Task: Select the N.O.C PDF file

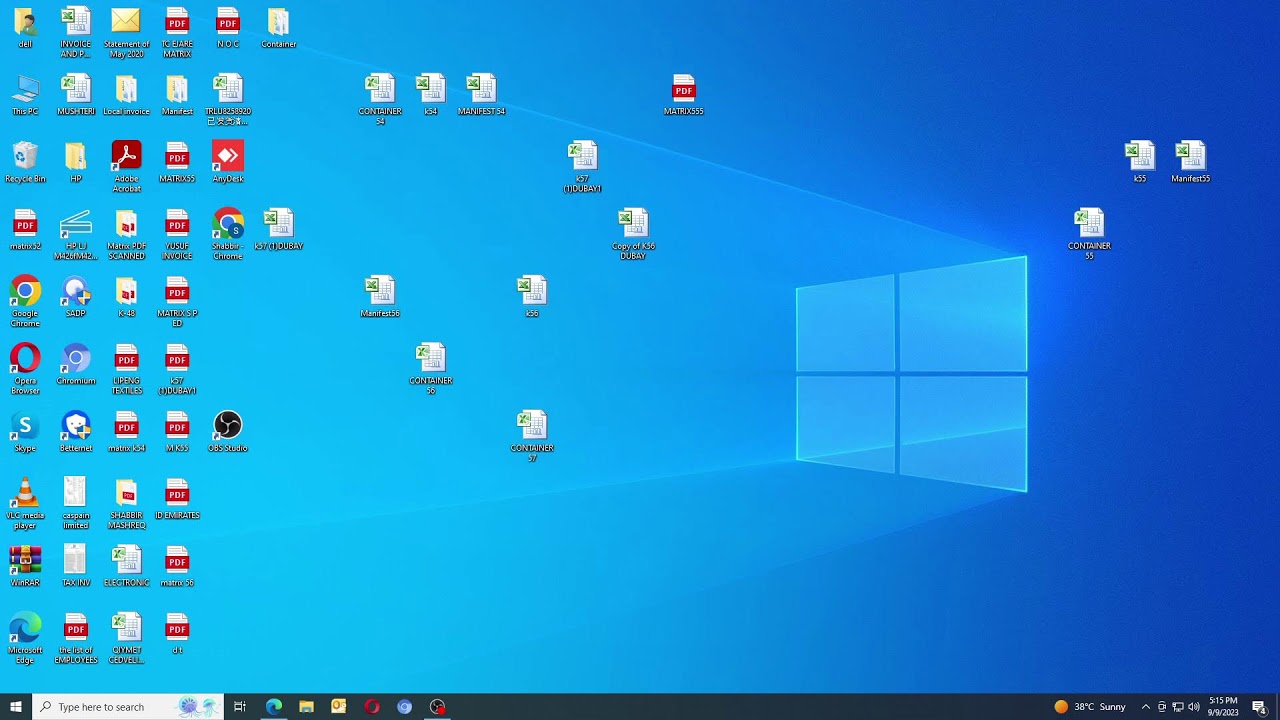Action: coord(228,28)
